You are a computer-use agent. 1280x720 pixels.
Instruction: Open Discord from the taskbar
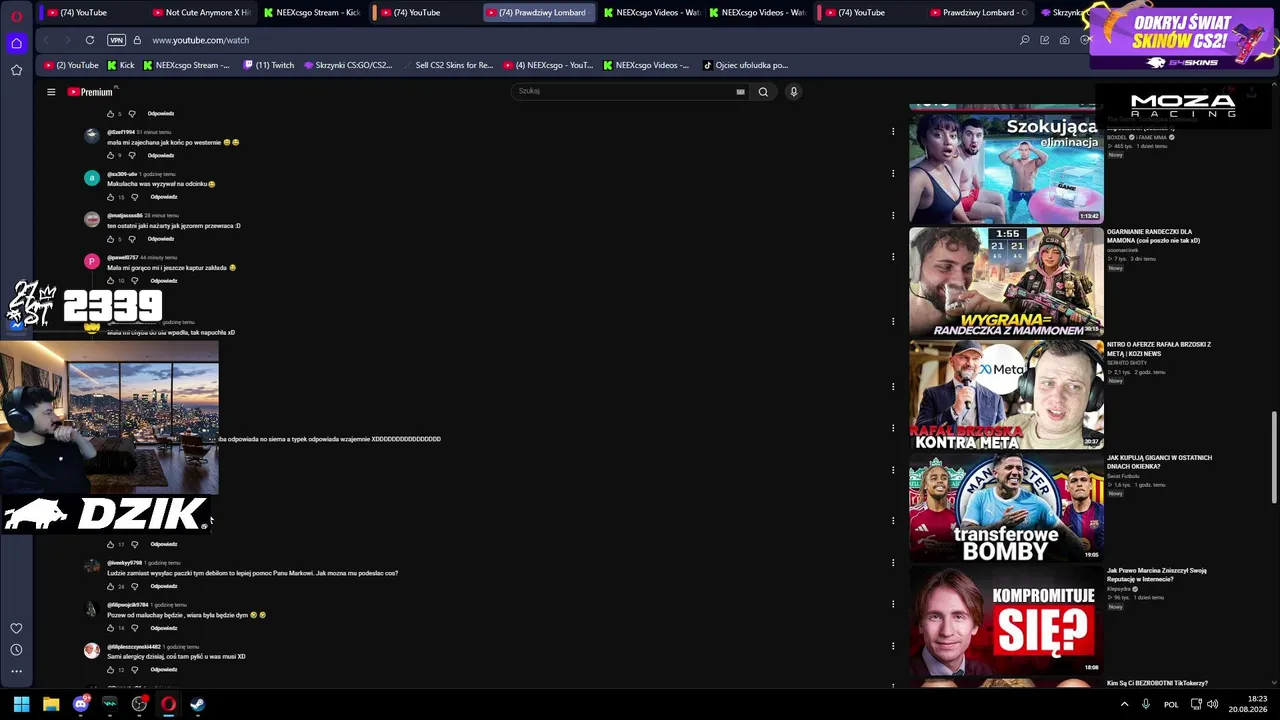tap(80, 704)
